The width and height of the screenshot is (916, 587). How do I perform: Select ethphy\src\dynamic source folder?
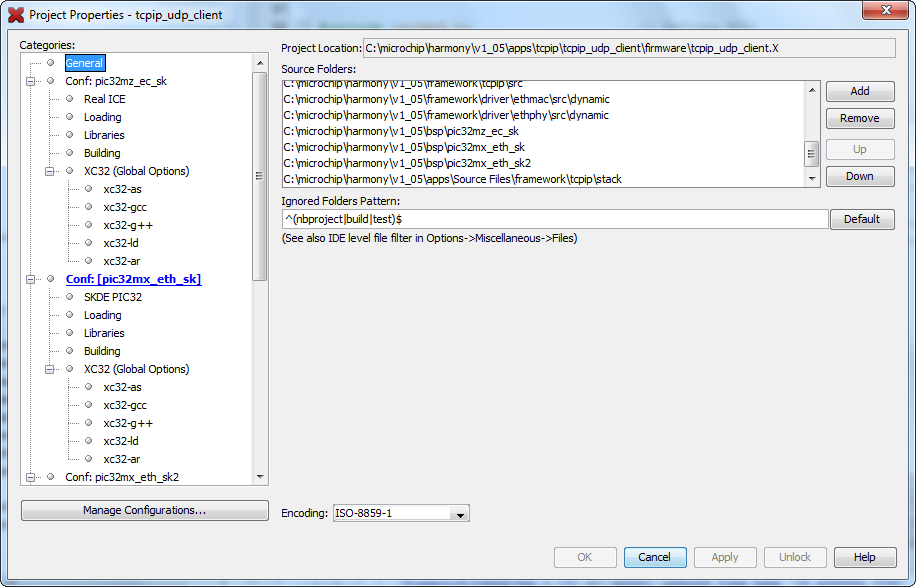click(446, 115)
